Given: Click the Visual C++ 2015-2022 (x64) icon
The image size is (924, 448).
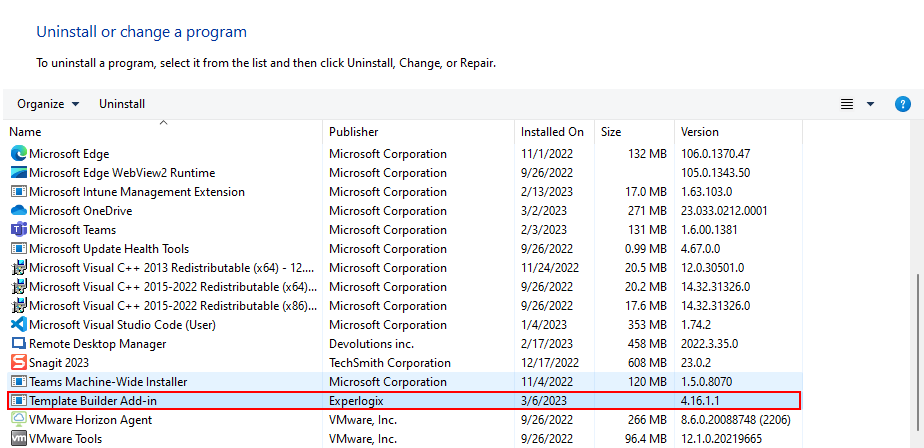Looking at the screenshot, I should 19,286.
